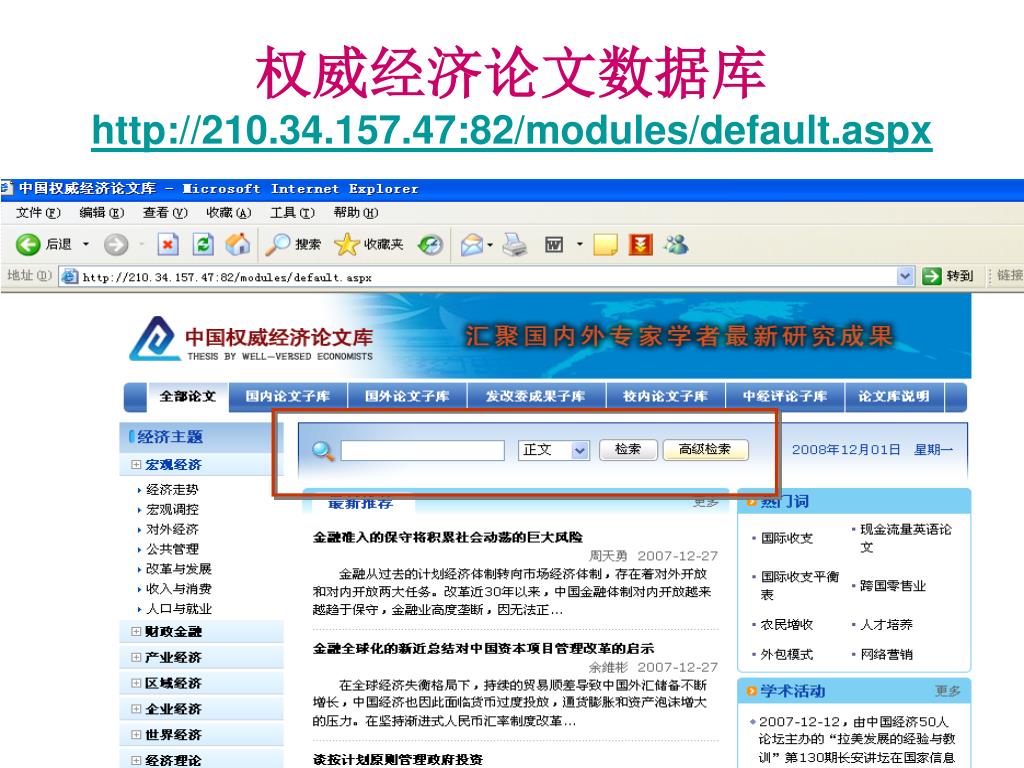Open the 编辑(E) menu
1024x768 pixels.
101,213
